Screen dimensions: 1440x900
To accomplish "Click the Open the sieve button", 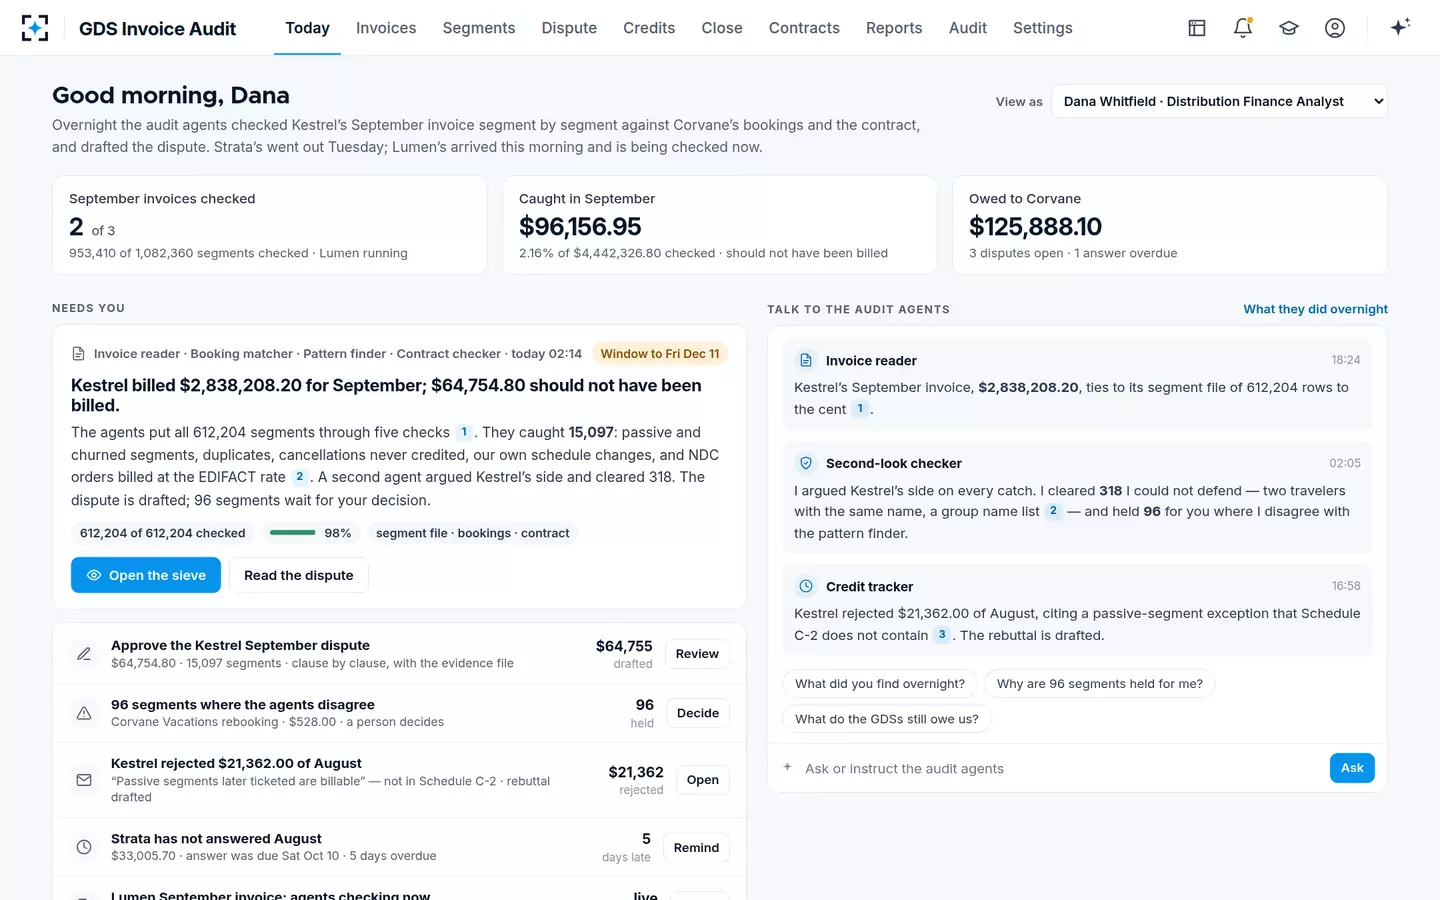I will 146,575.
